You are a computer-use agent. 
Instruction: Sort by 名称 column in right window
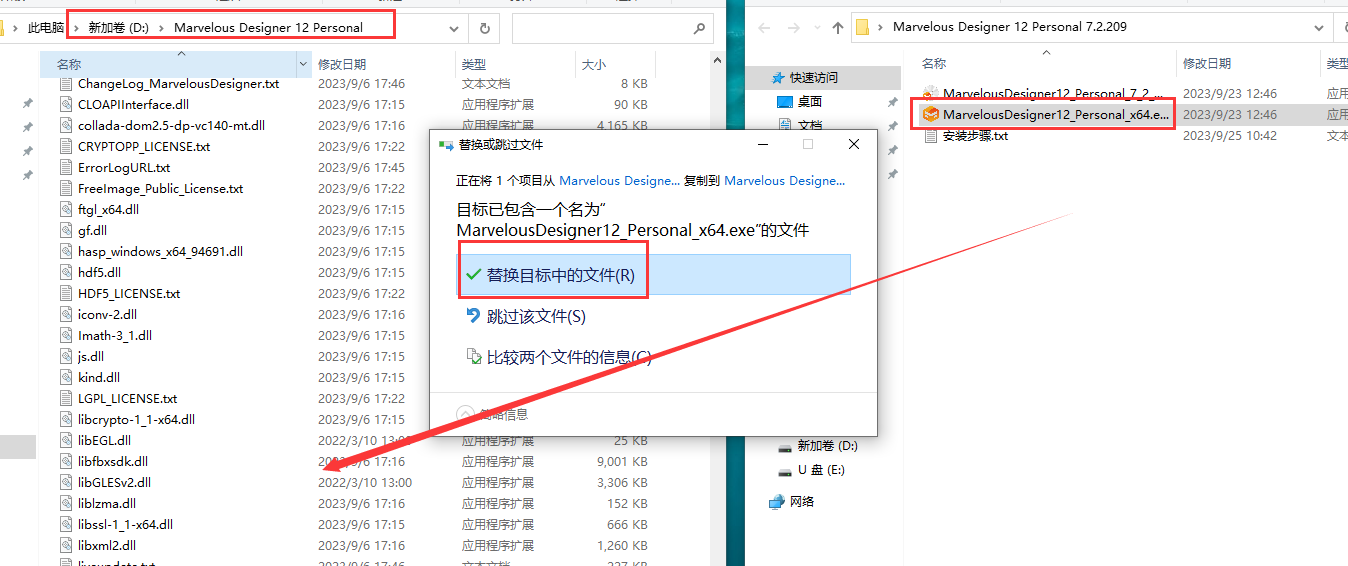pos(934,63)
